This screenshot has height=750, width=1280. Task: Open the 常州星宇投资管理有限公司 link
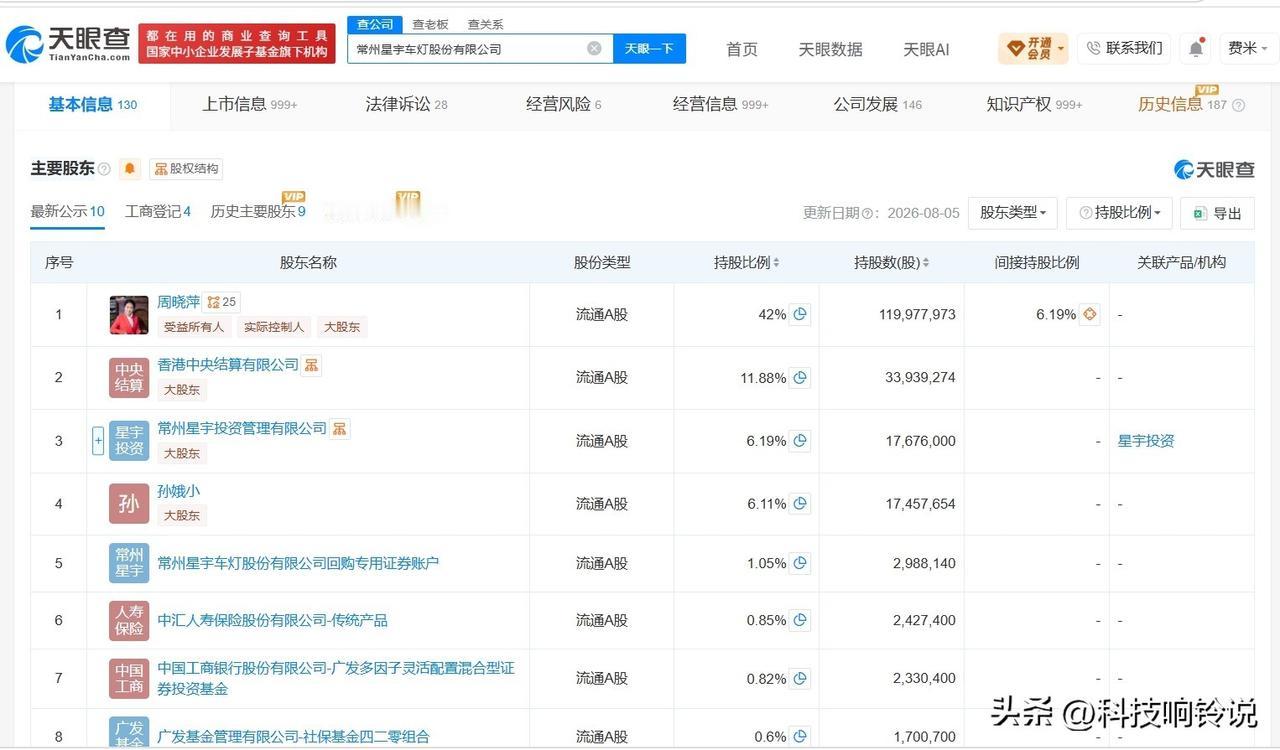coord(242,428)
